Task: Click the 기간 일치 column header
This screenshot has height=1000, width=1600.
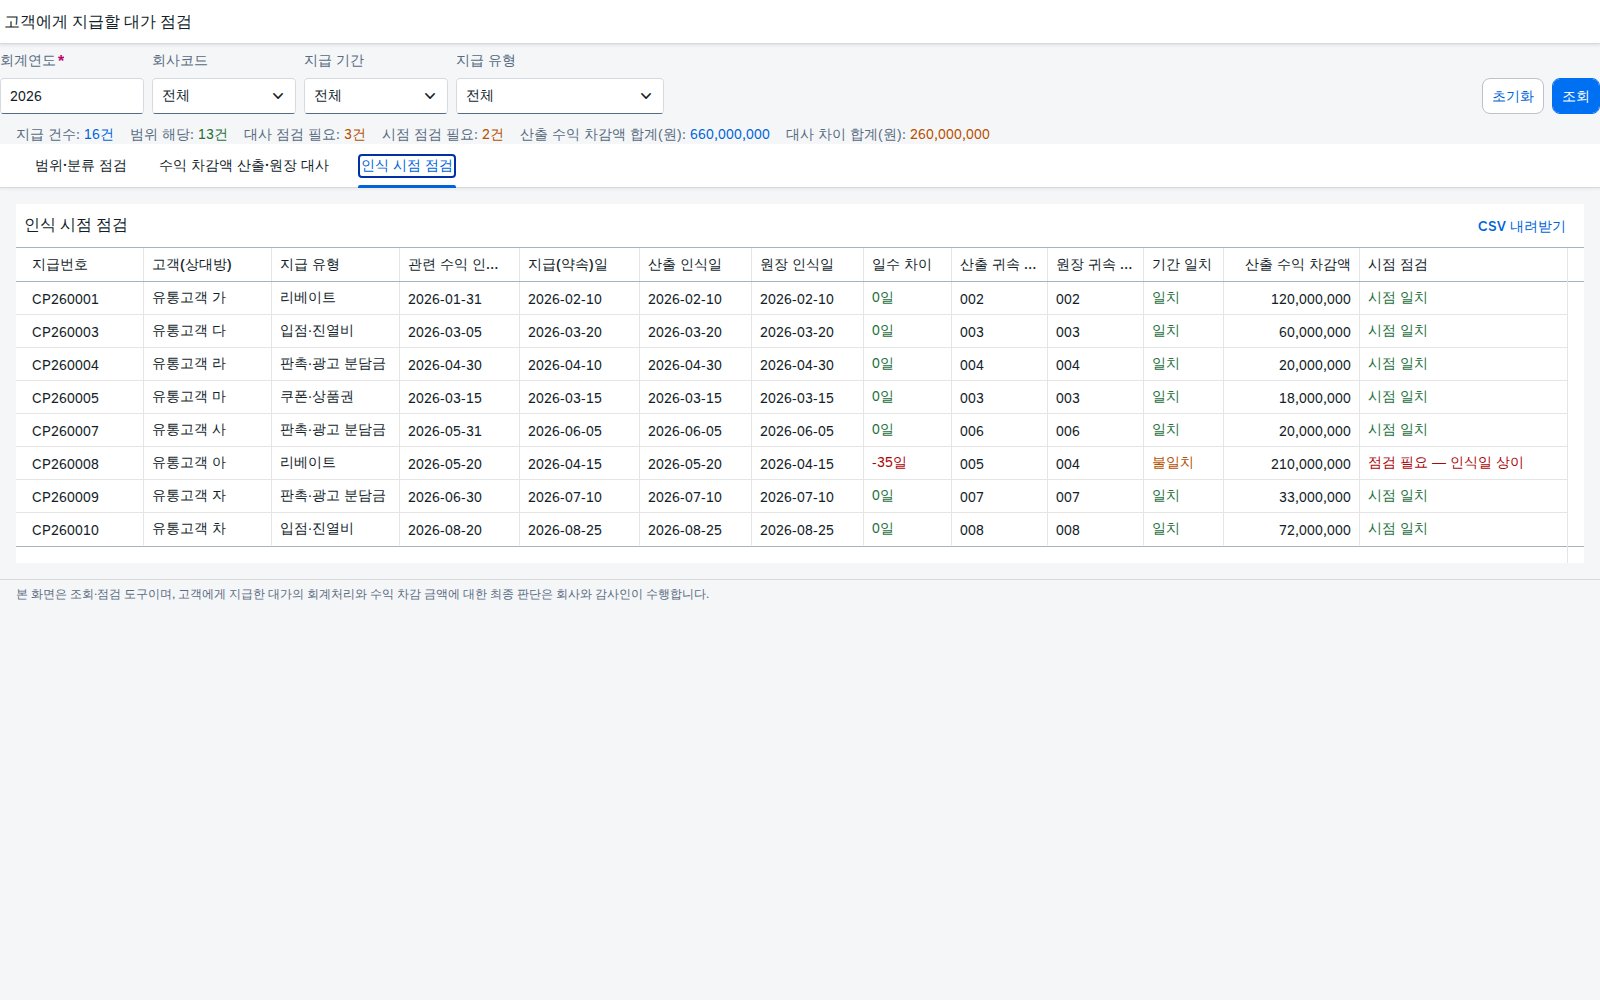Action: 1184,265
